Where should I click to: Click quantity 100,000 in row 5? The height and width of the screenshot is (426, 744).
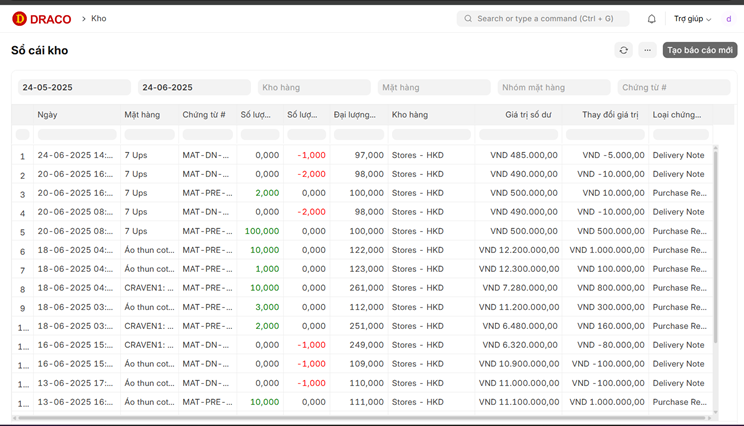(262, 231)
